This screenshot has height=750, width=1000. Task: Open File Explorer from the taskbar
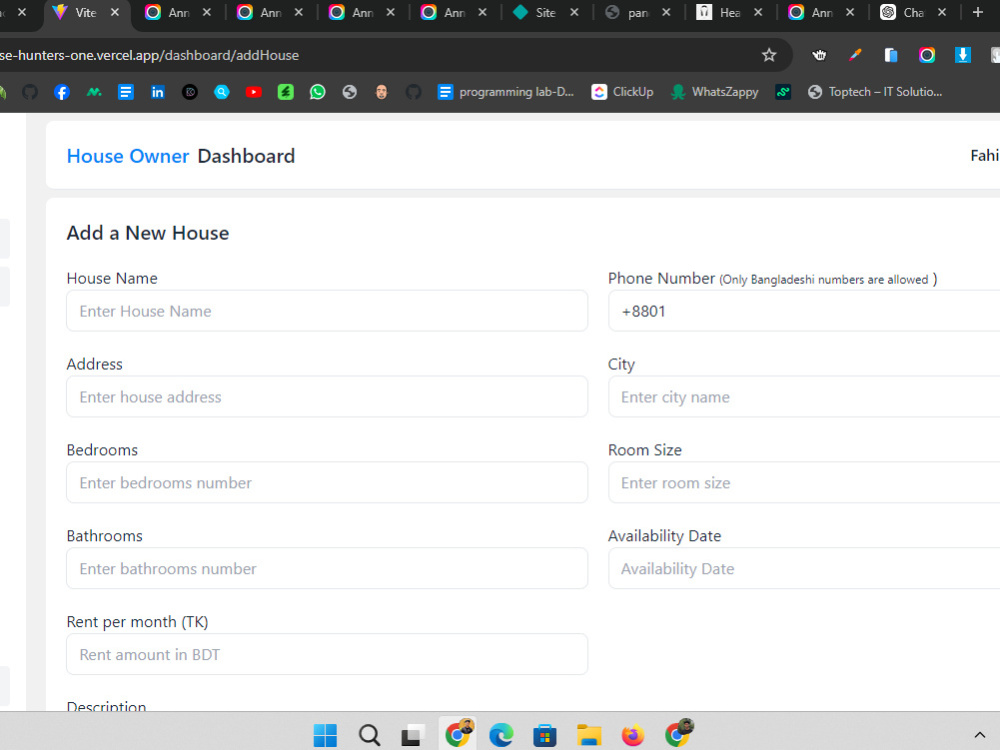click(589, 735)
